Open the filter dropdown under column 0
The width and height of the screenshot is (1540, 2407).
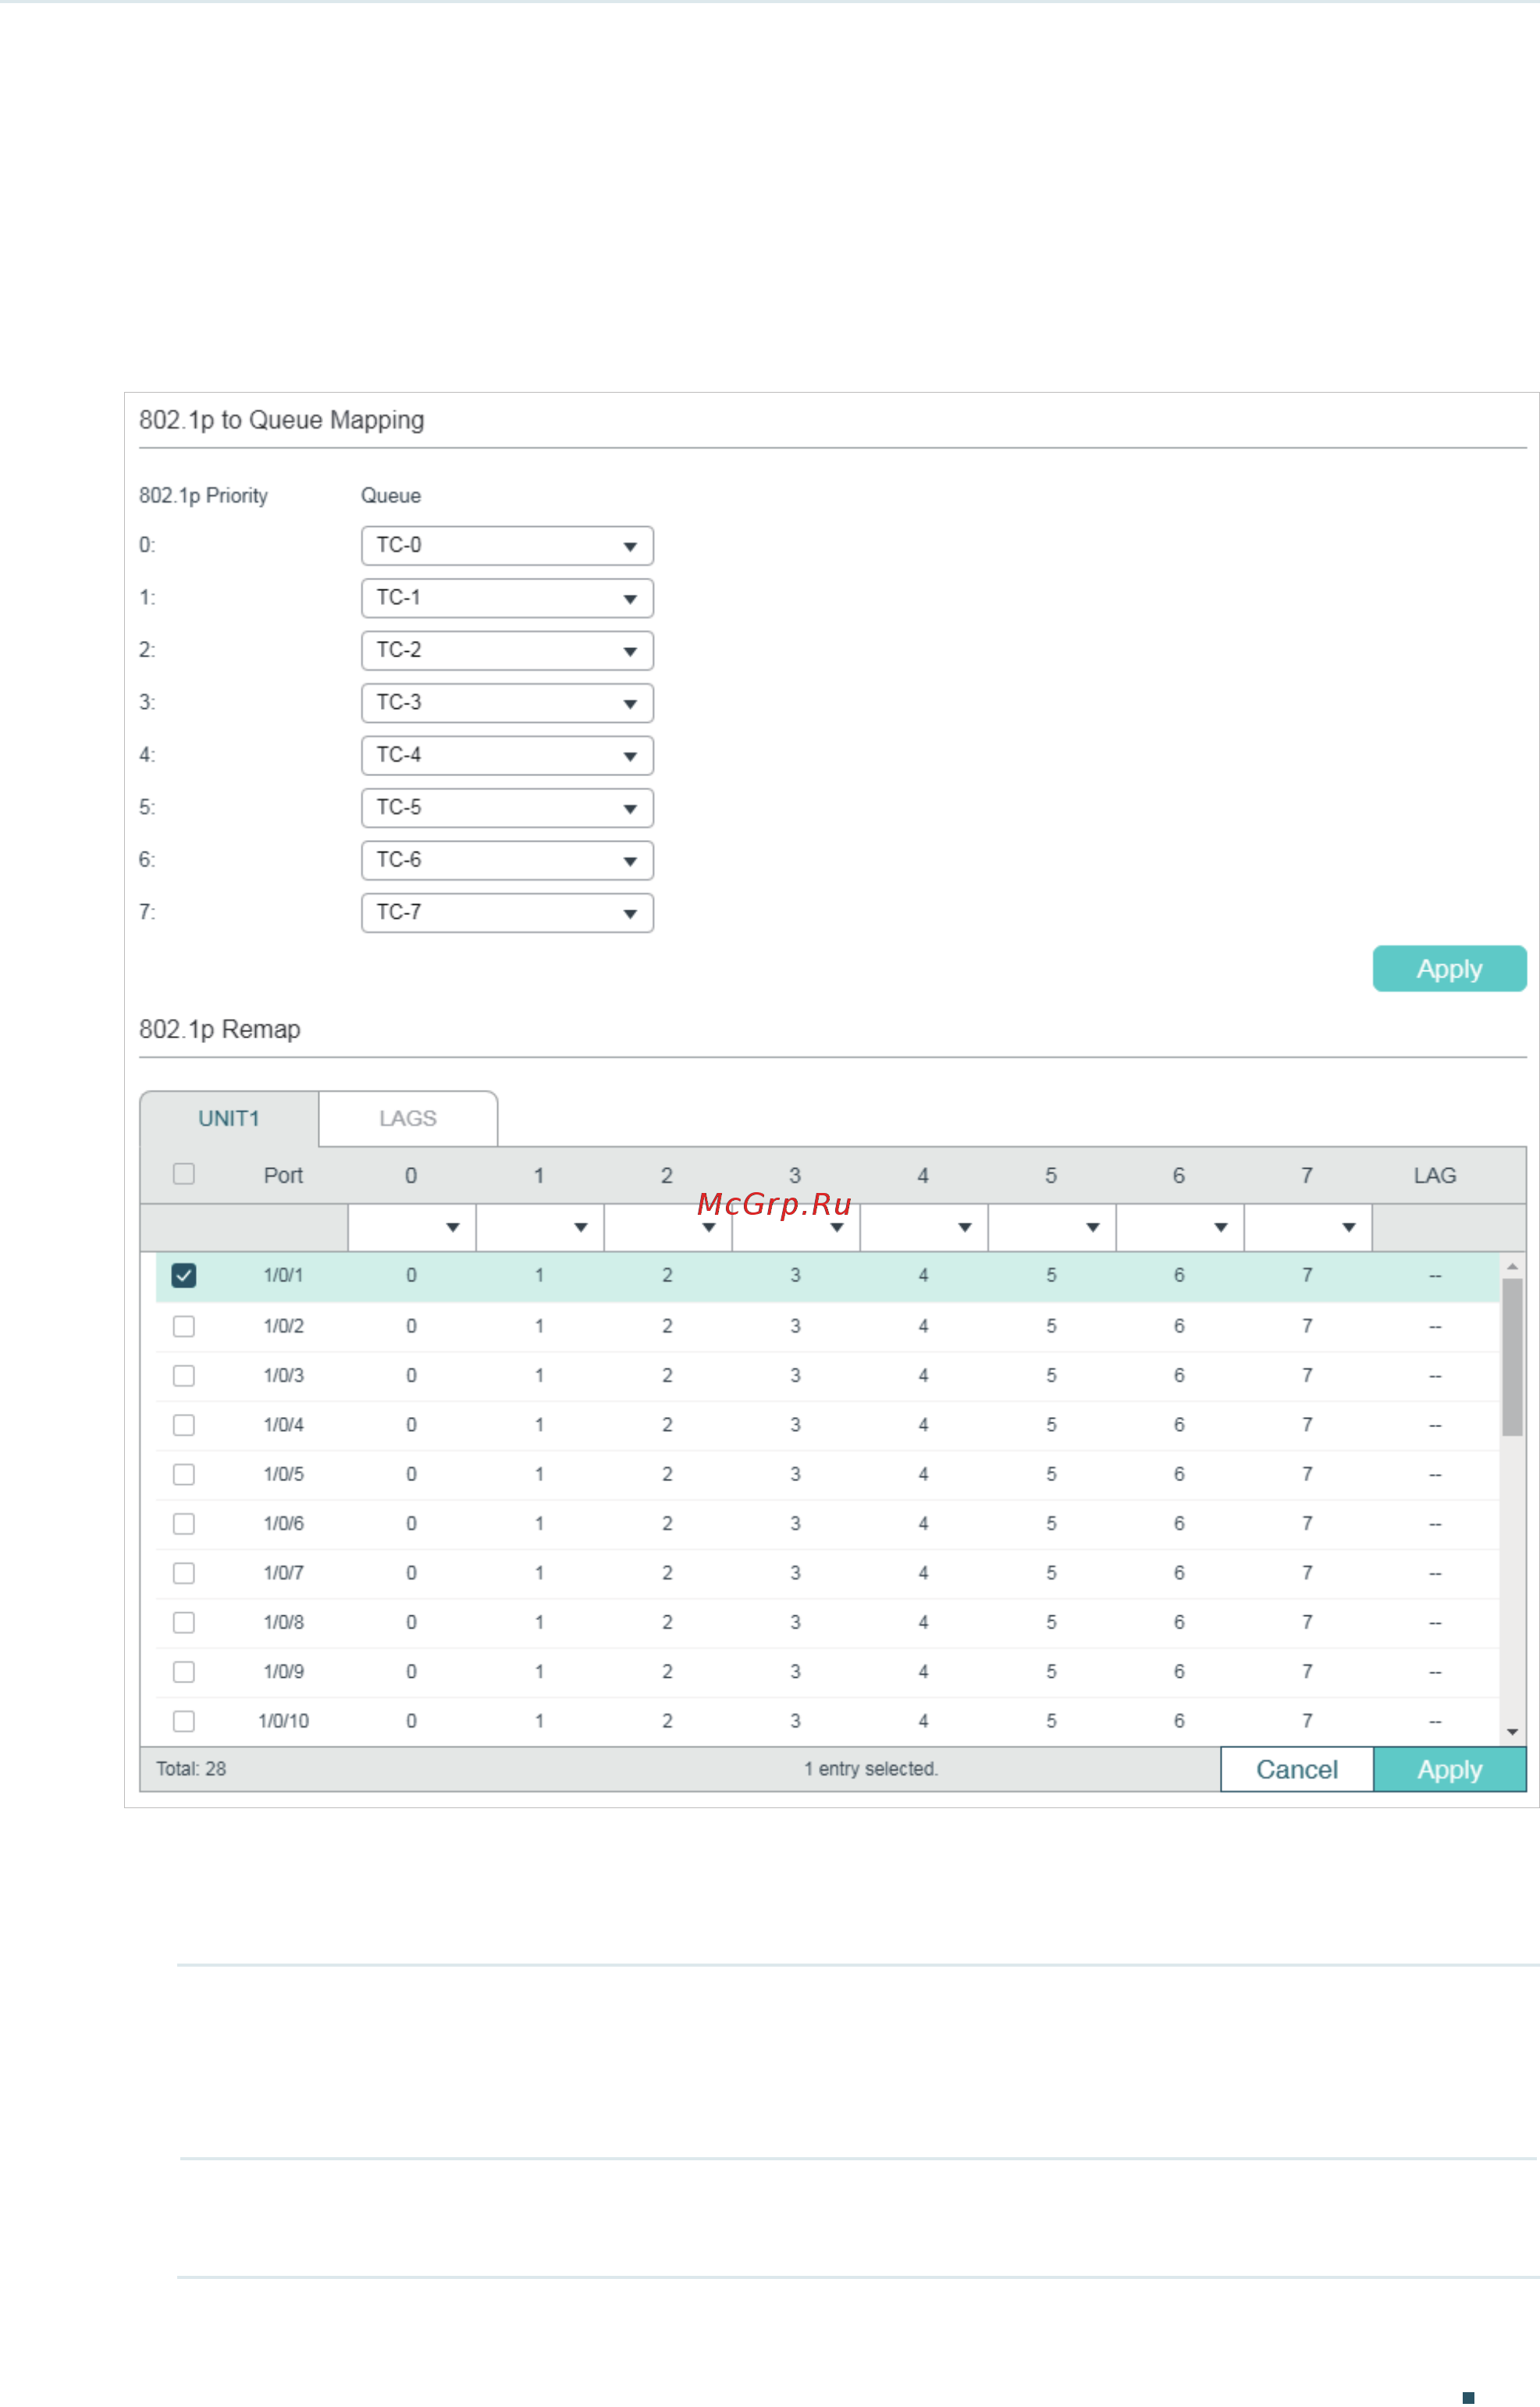[x=451, y=1227]
